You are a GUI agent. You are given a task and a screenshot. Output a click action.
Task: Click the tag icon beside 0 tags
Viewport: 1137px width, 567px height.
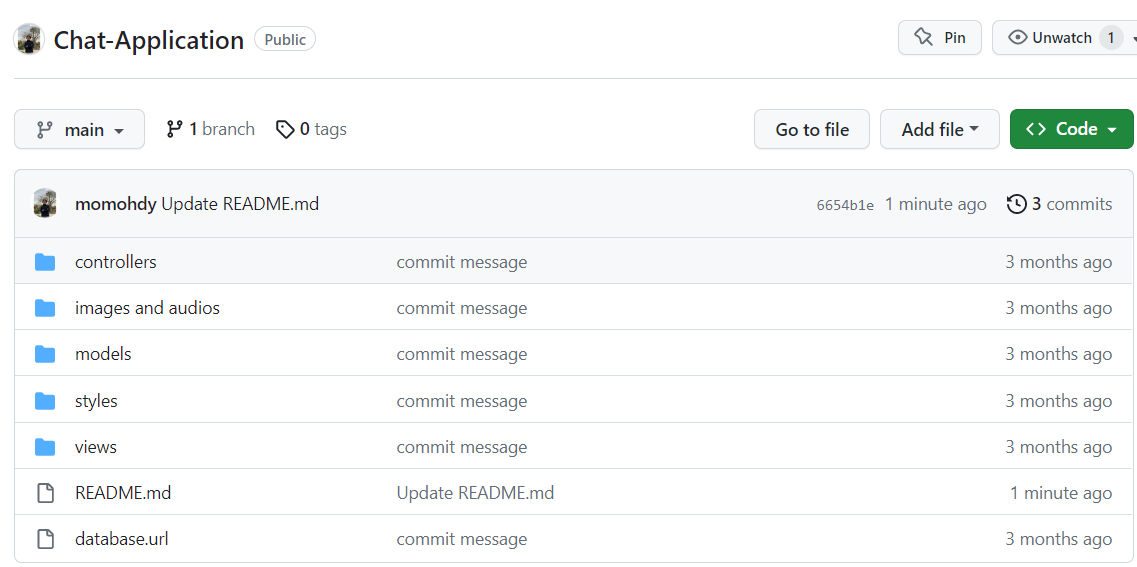pyautogui.click(x=285, y=129)
